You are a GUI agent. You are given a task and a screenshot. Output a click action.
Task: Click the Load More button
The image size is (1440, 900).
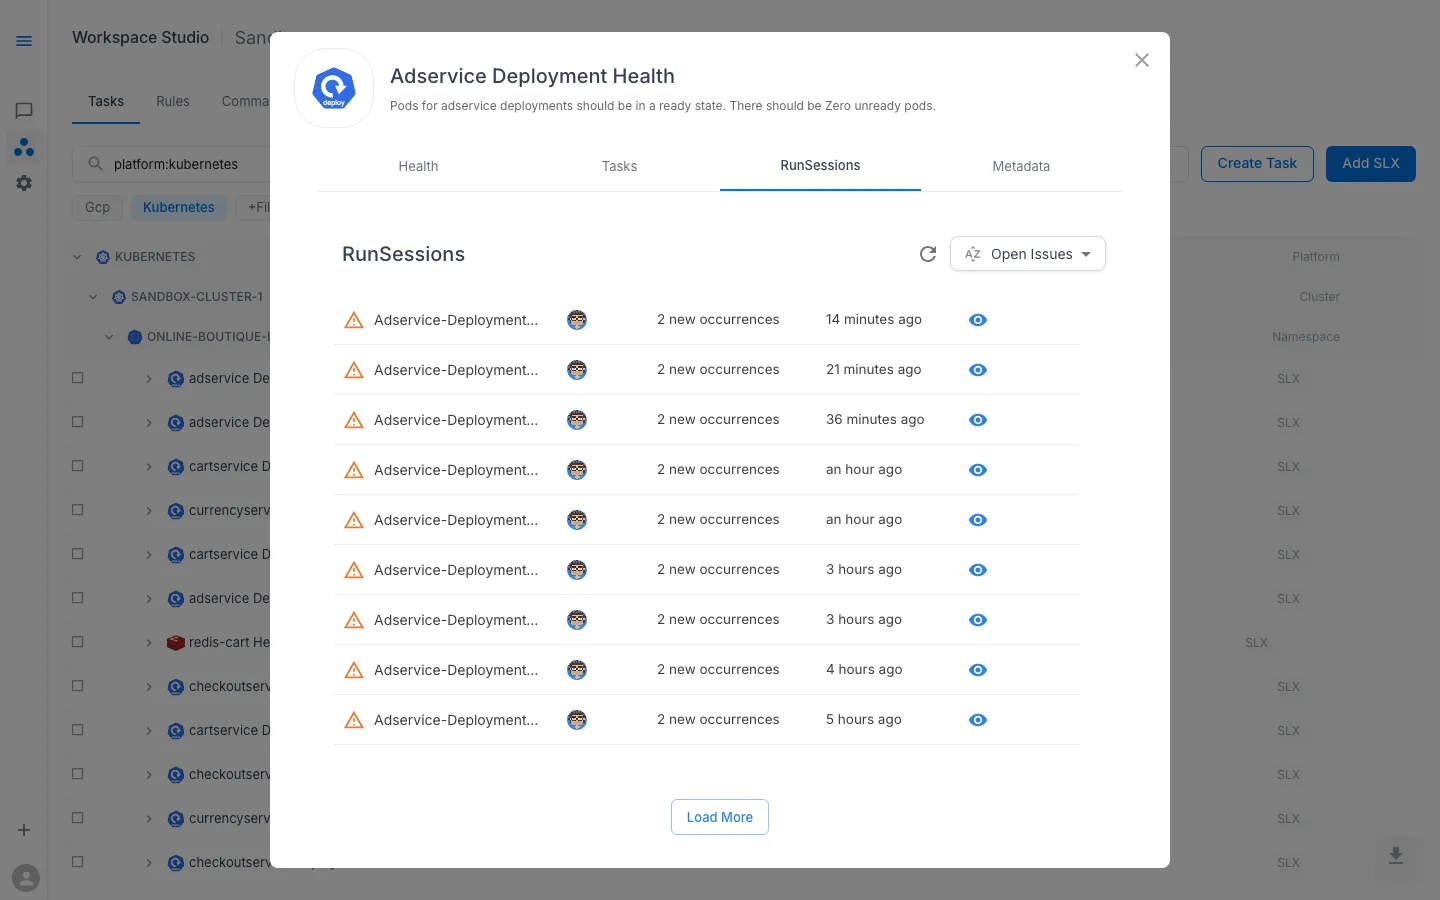[719, 817]
